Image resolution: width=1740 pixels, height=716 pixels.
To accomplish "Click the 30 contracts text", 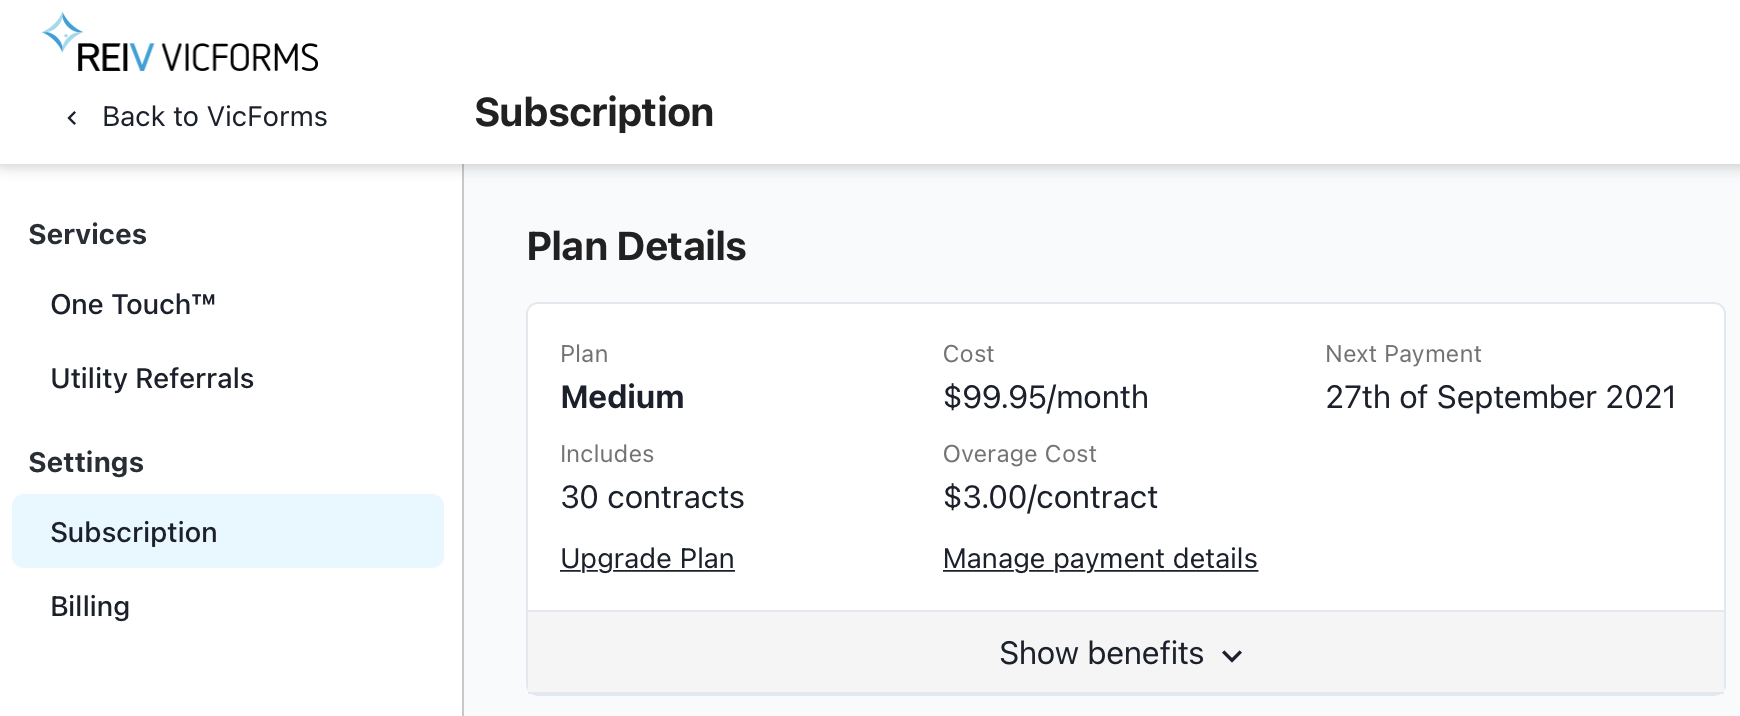I will pos(652,497).
